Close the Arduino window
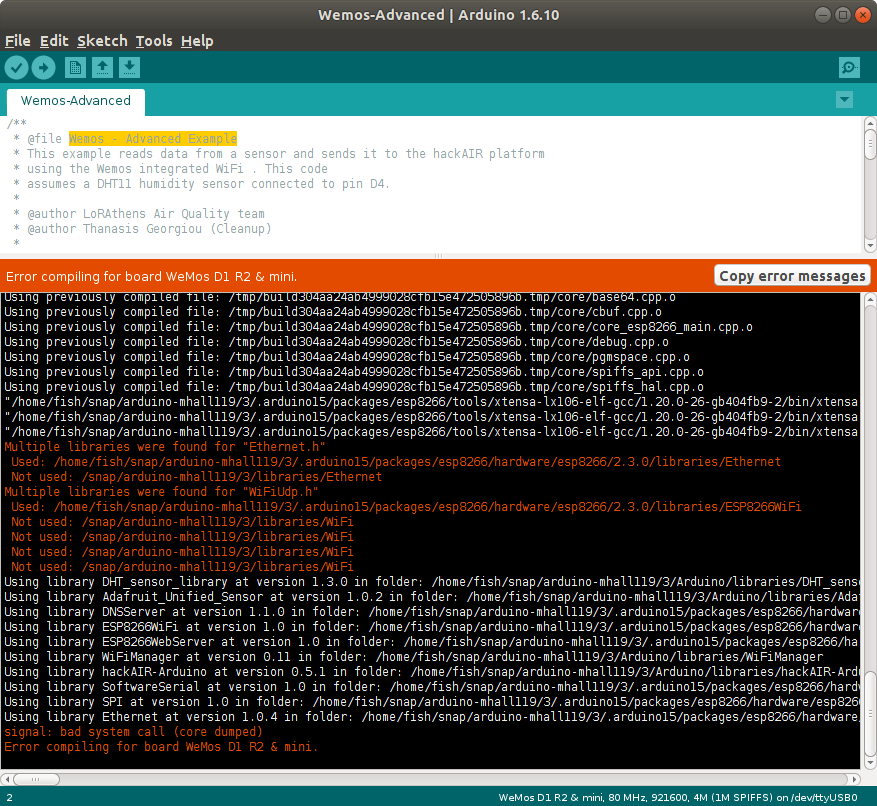This screenshot has height=806, width=877. point(863,15)
